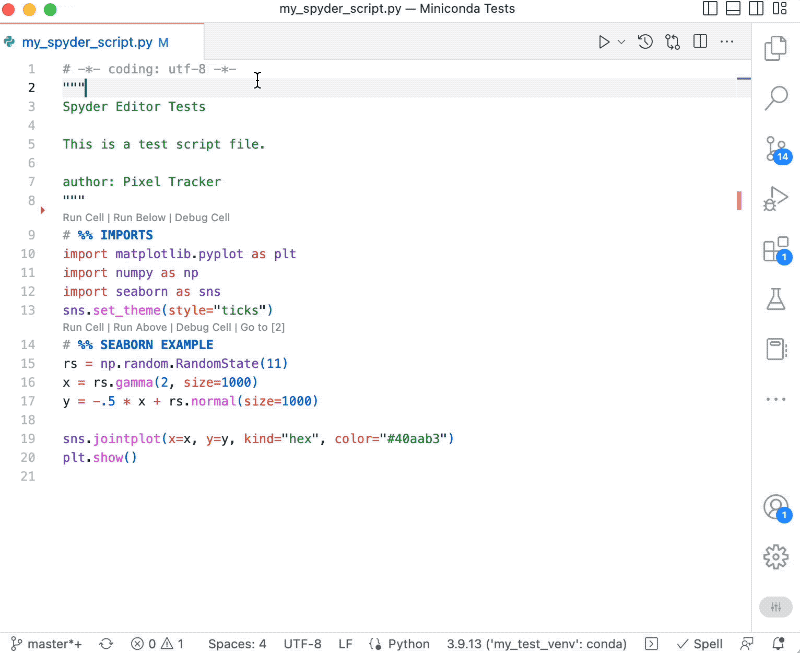Click the slider-controls pill in activity bar
This screenshot has width=800, height=653.
[x=776, y=607]
